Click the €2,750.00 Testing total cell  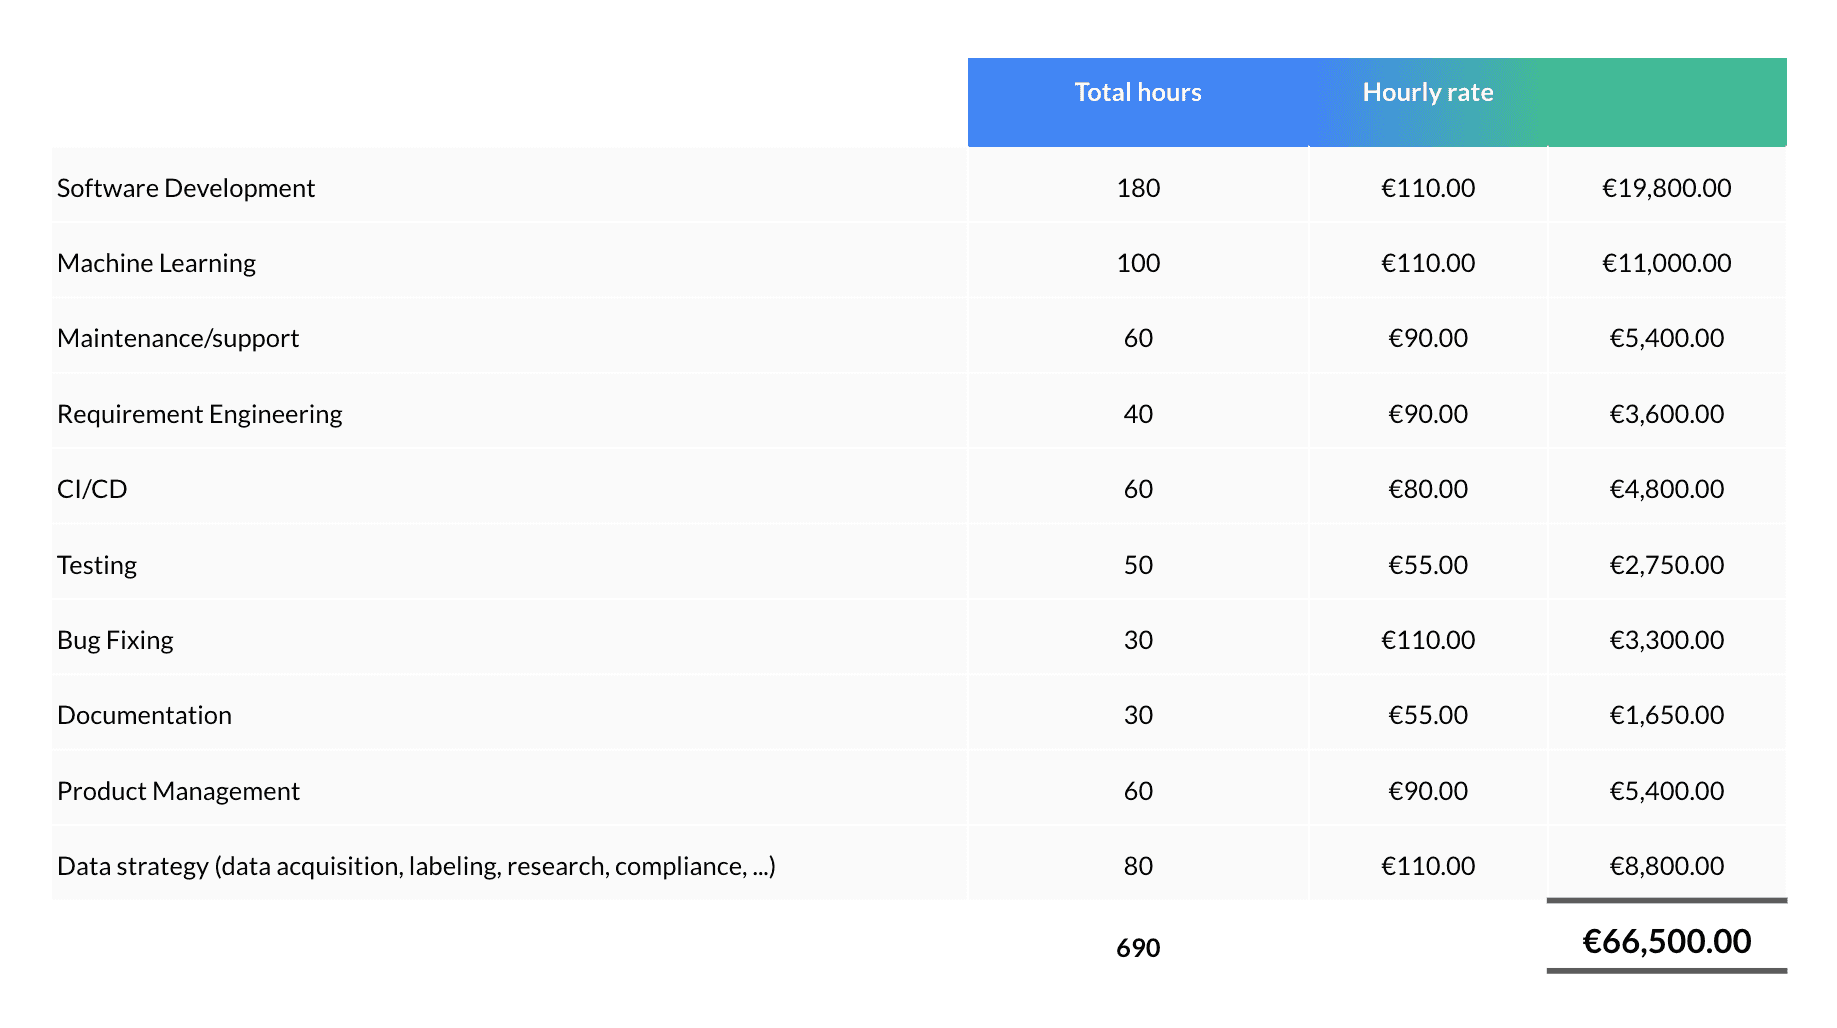click(x=1666, y=565)
